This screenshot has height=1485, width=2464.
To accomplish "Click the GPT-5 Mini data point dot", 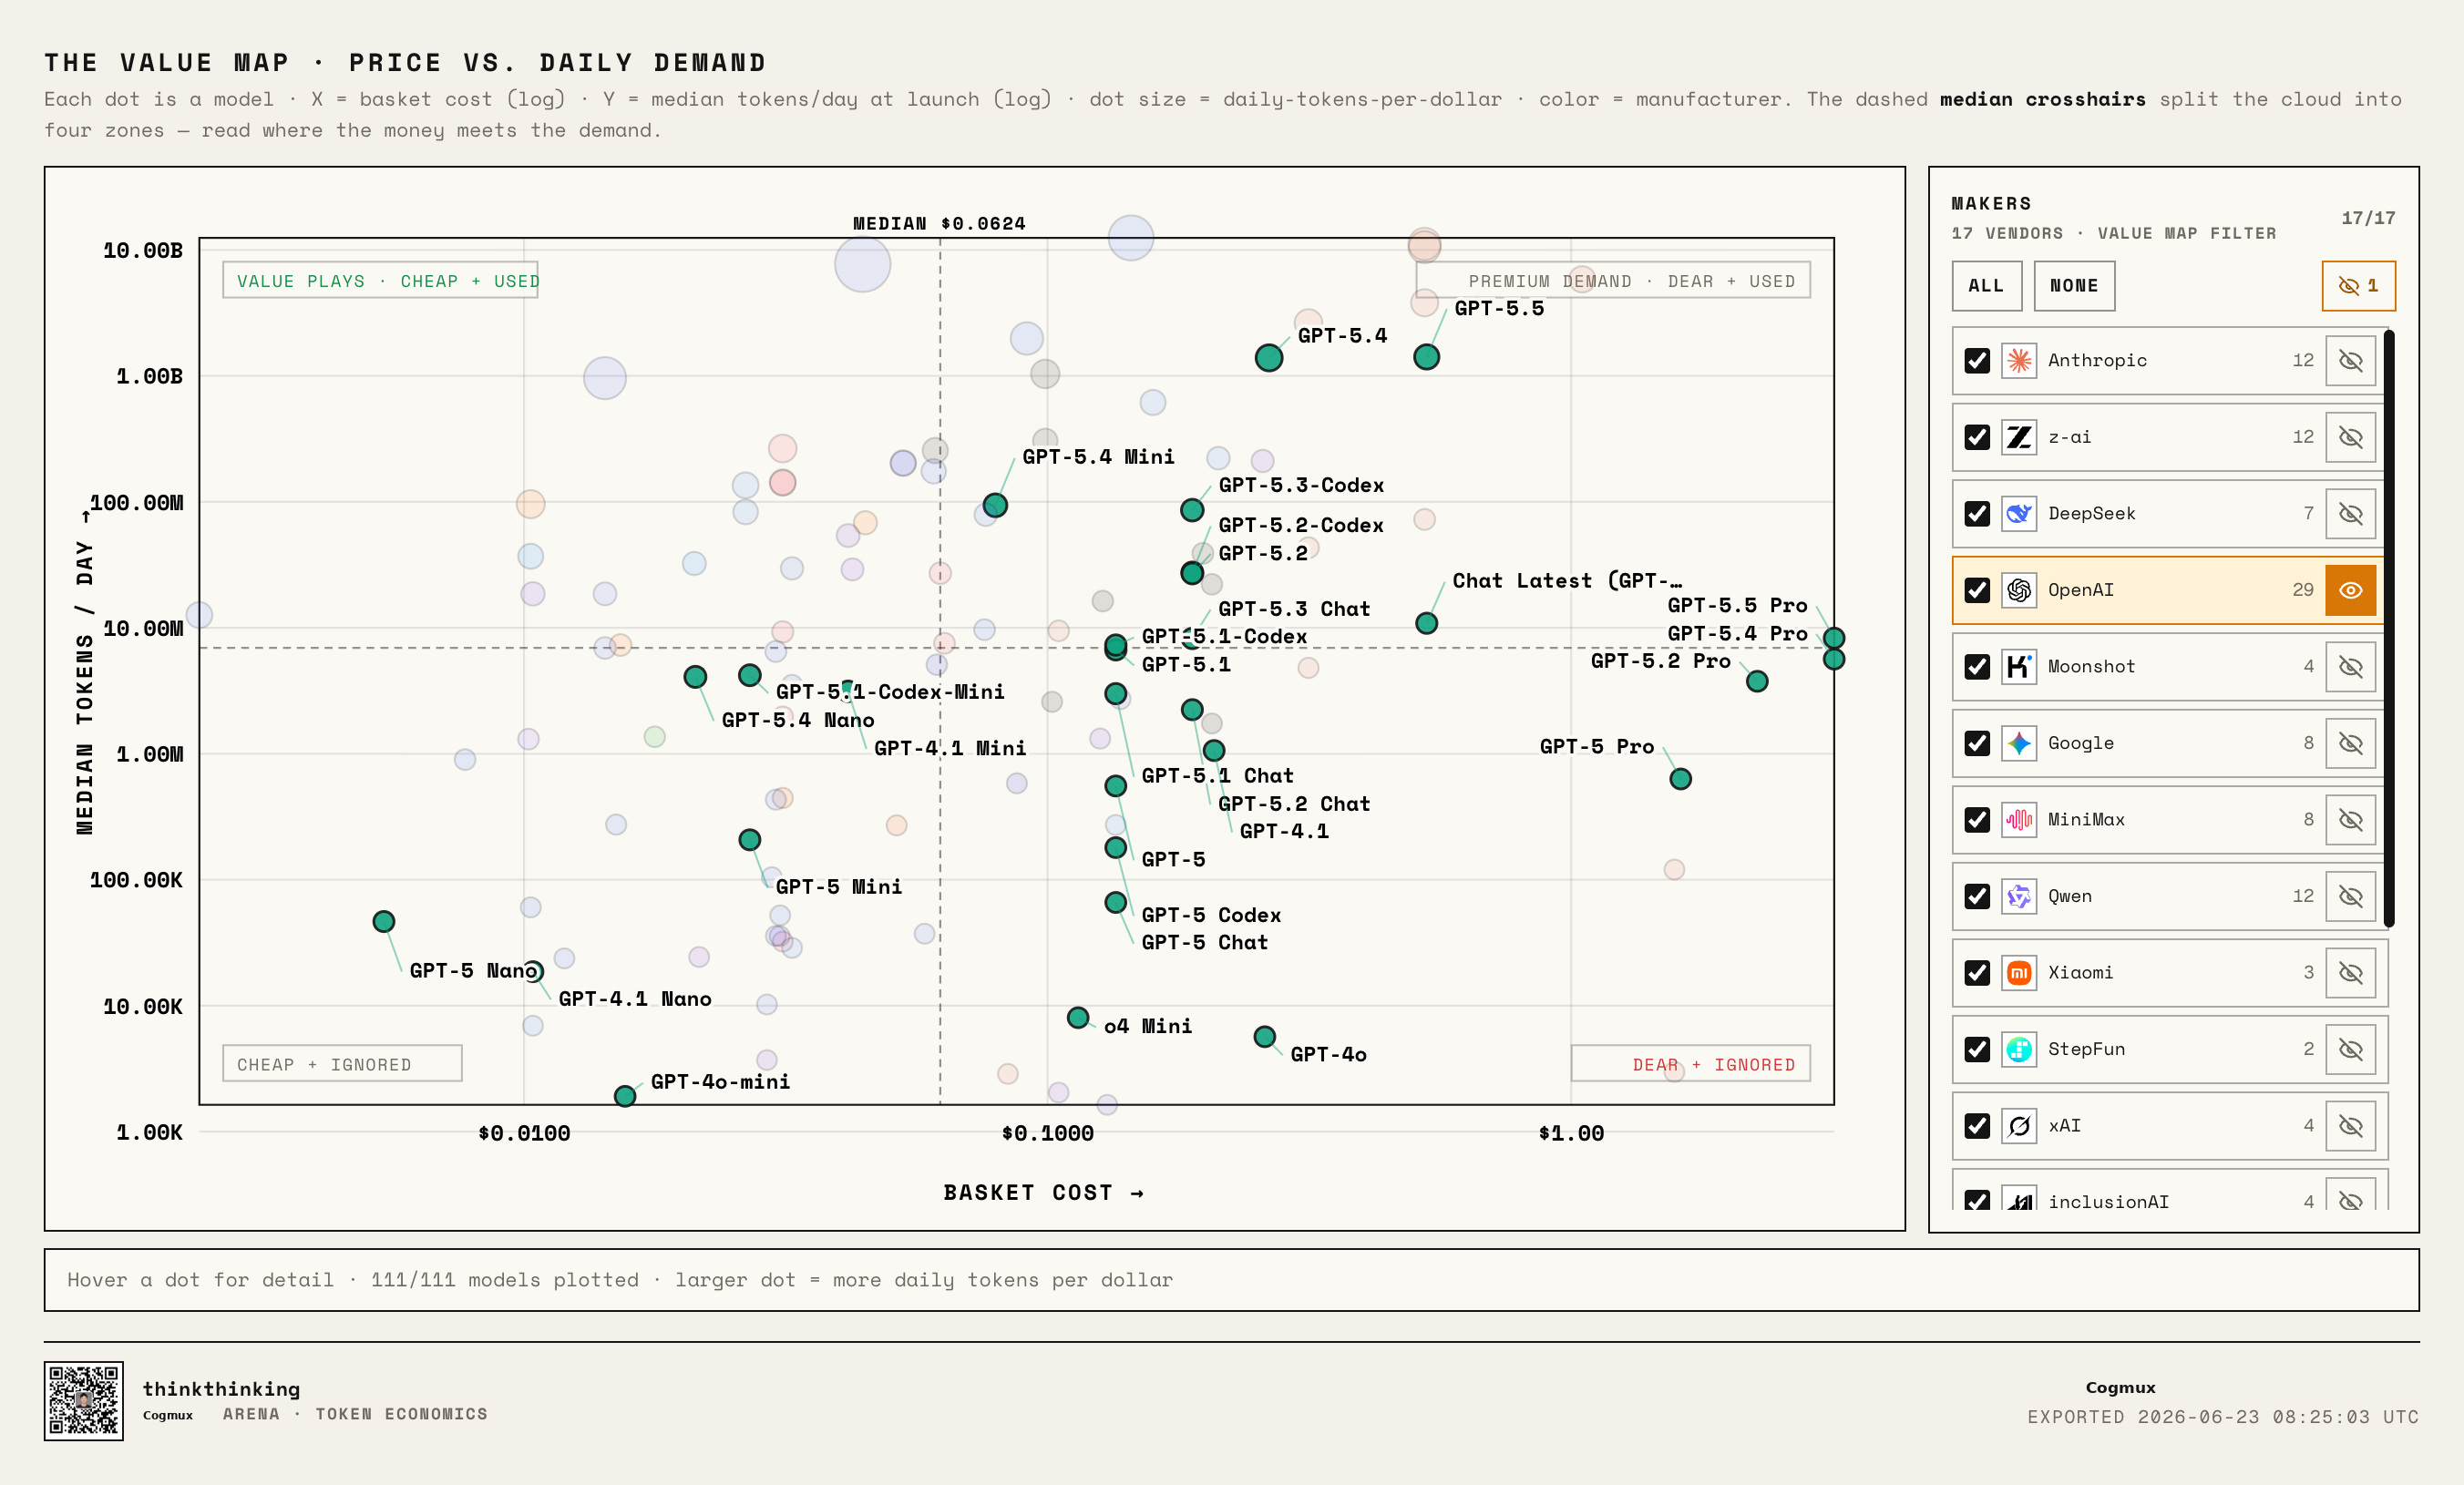I will 750,839.
